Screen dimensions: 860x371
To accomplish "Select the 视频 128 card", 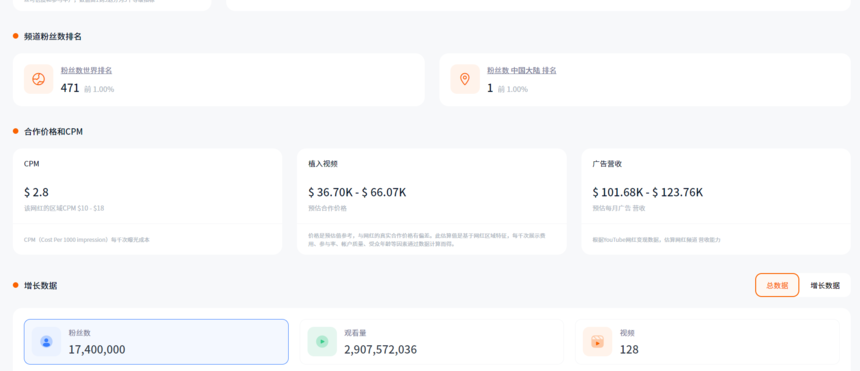I will [x=708, y=342].
